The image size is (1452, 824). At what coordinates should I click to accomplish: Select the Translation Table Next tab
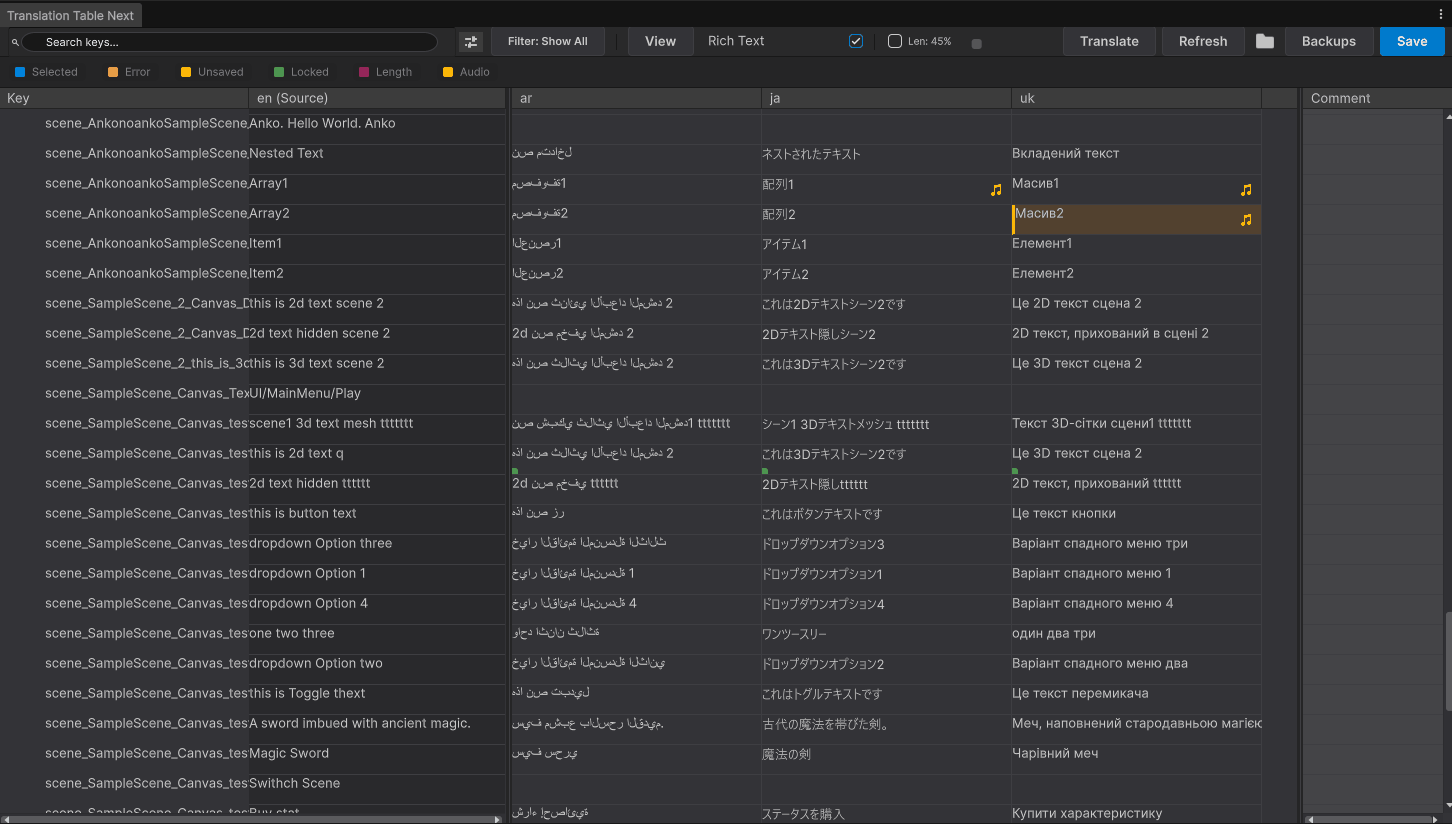[x=71, y=16]
